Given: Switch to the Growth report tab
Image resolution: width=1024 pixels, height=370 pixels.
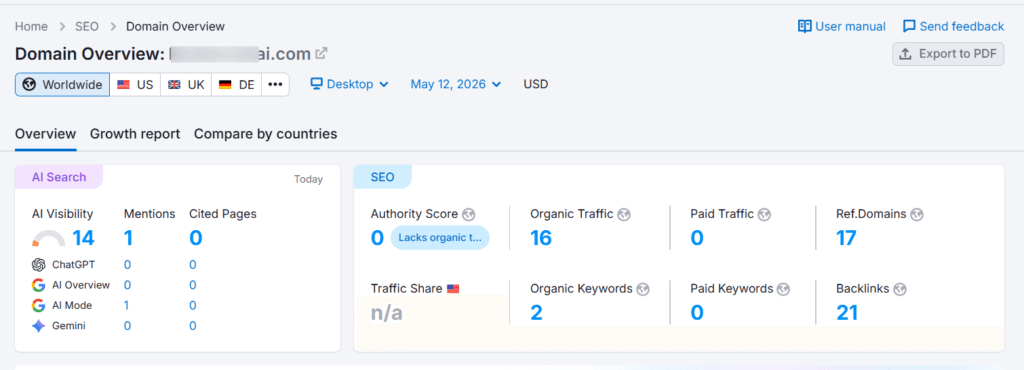Looking at the screenshot, I should [135, 134].
